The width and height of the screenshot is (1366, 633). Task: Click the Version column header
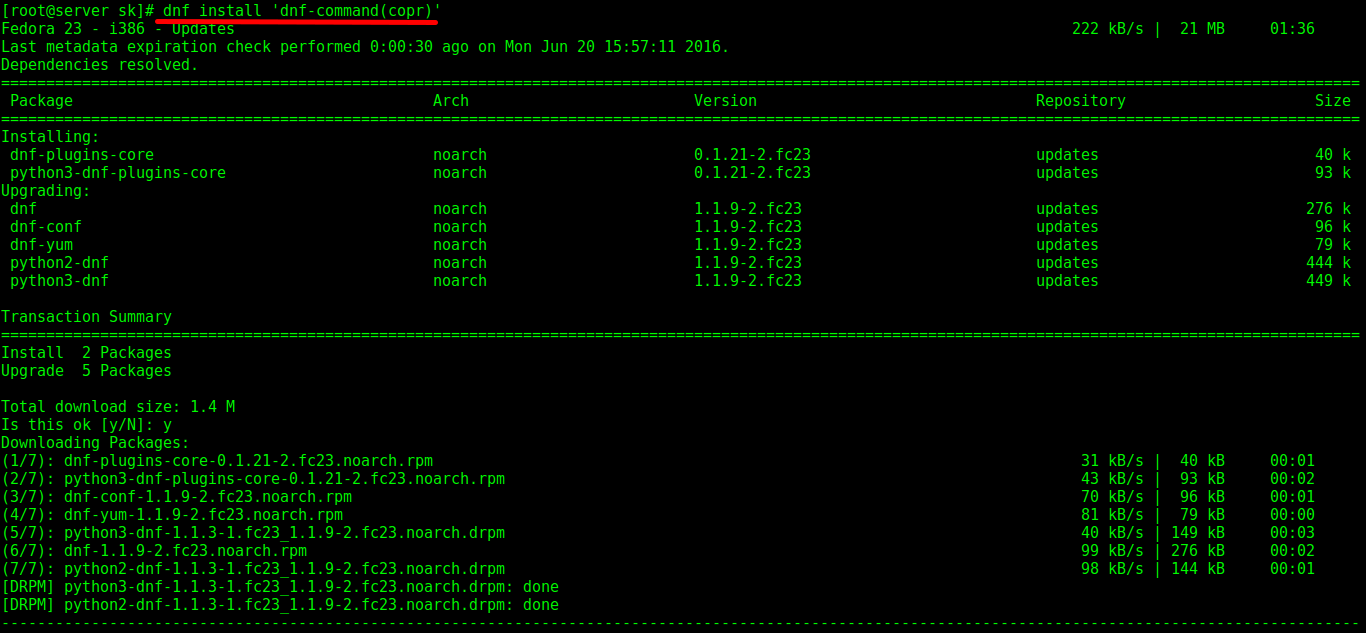[726, 101]
